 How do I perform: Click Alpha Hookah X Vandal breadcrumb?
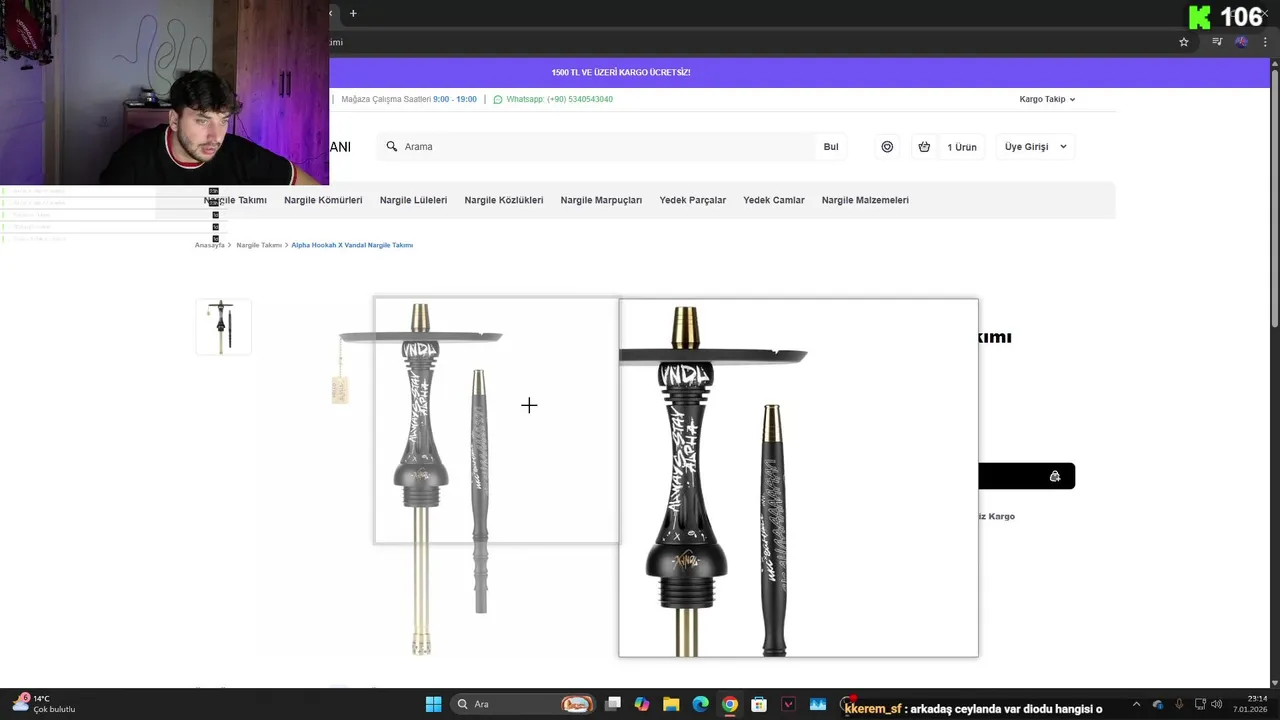pyautogui.click(x=352, y=245)
